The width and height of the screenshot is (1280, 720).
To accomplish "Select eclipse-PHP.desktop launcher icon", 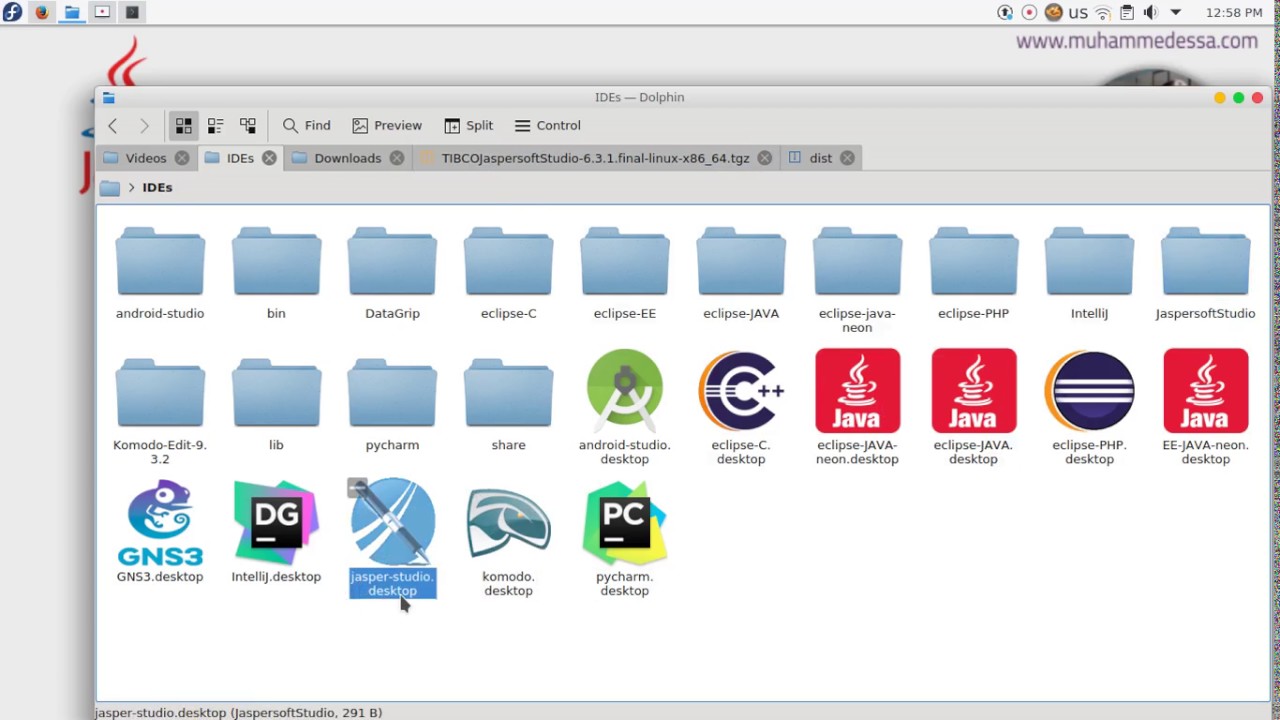I will tap(1089, 391).
